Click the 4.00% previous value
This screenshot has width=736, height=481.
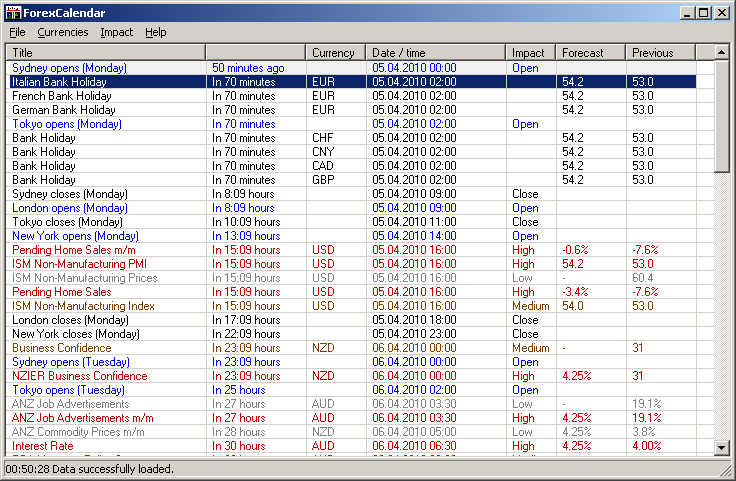coord(646,446)
